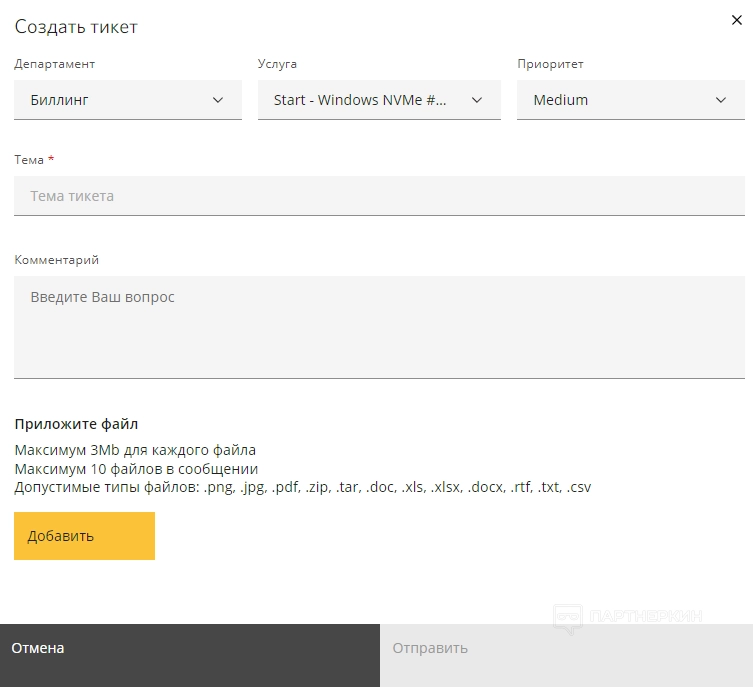Close the Создать тикет dialog

737,20
